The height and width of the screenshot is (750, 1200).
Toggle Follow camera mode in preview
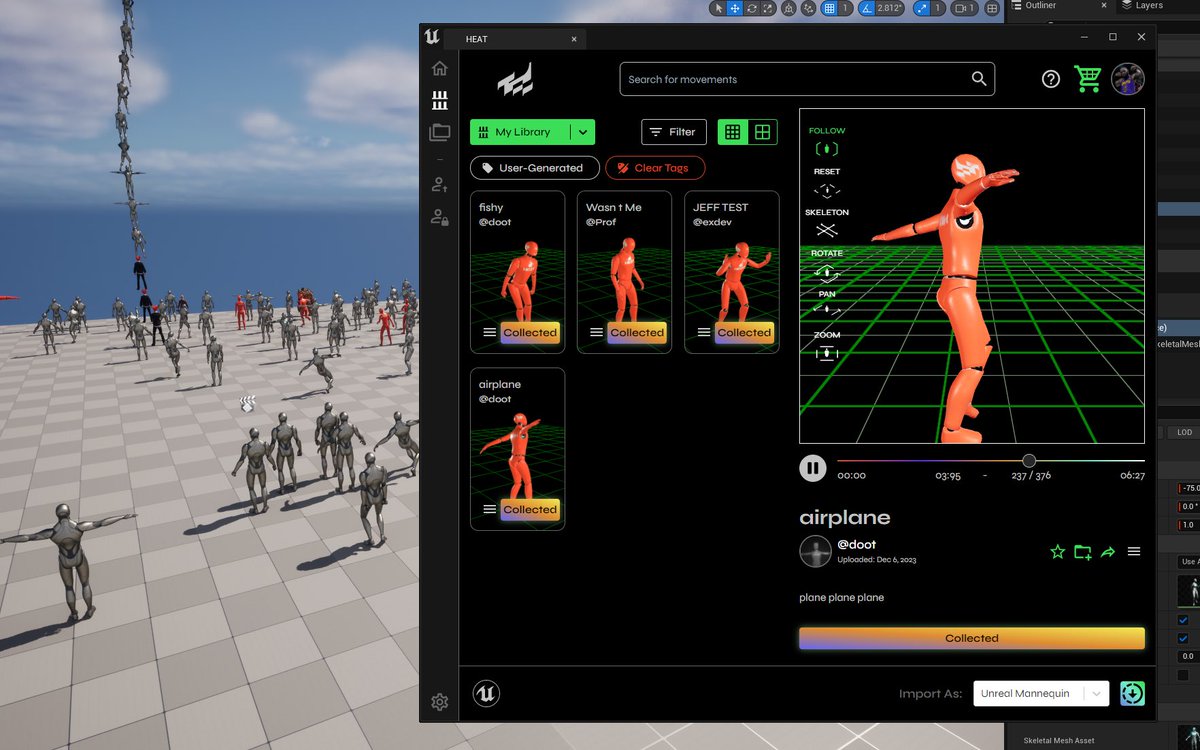pyautogui.click(x=827, y=142)
